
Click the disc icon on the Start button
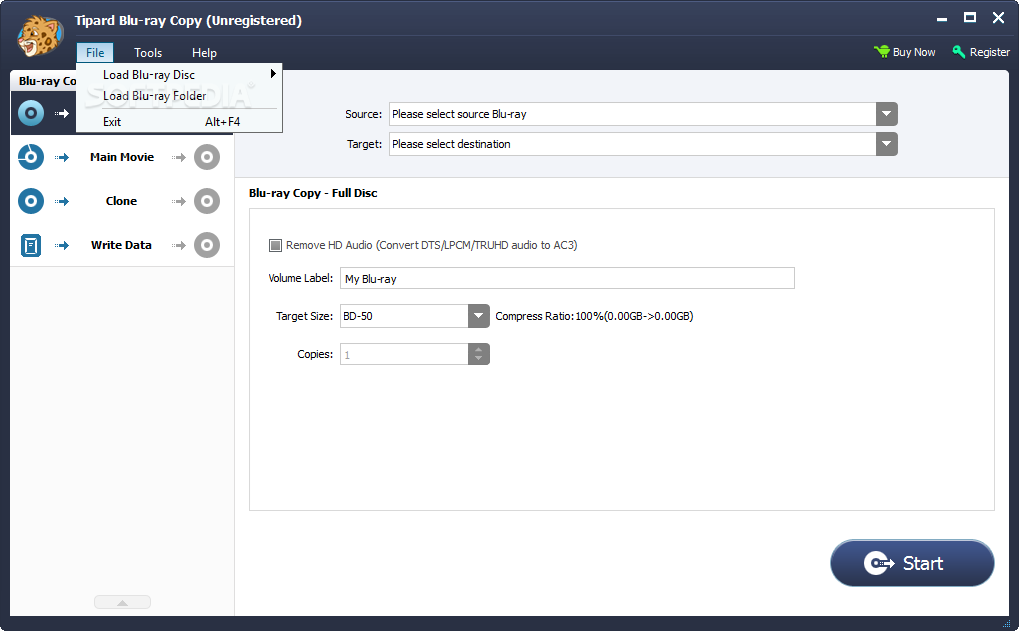coord(879,563)
